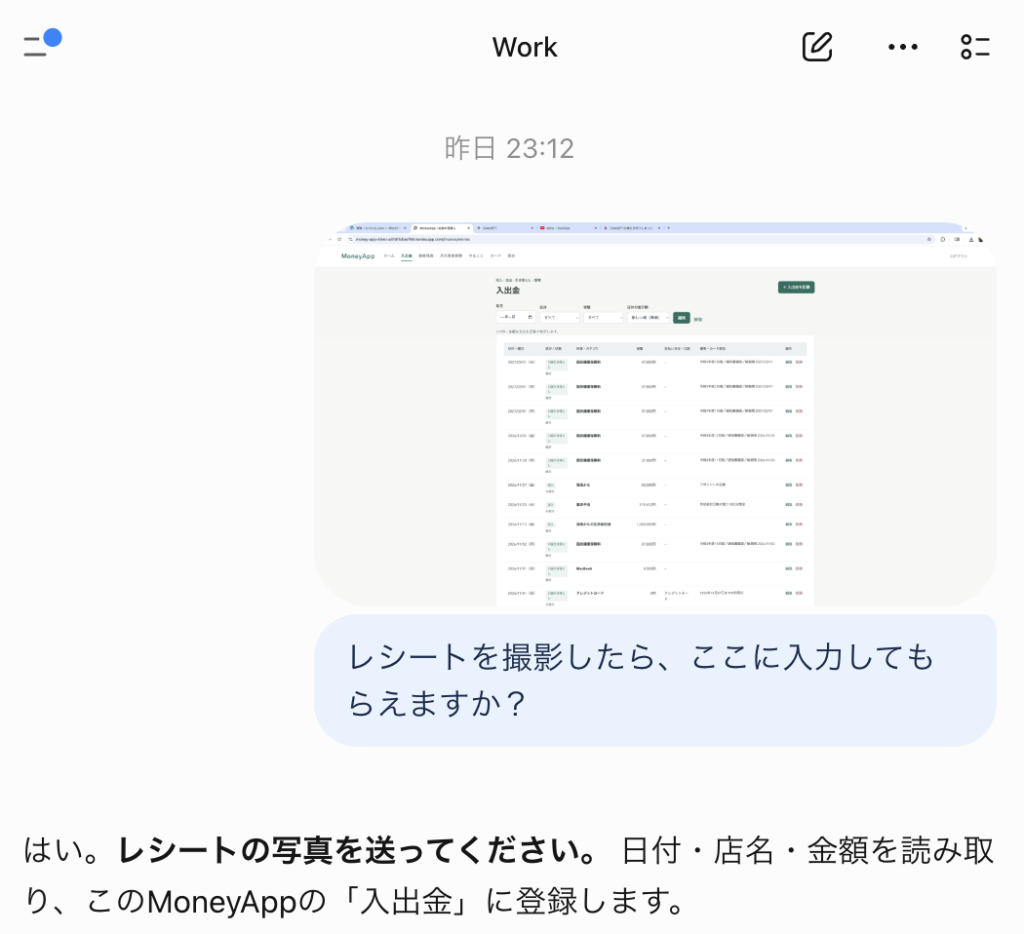The width and height of the screenshot is (1024, 934).
Task: Click the 入出金 page heading in screenshot
Action: (507, 290)
